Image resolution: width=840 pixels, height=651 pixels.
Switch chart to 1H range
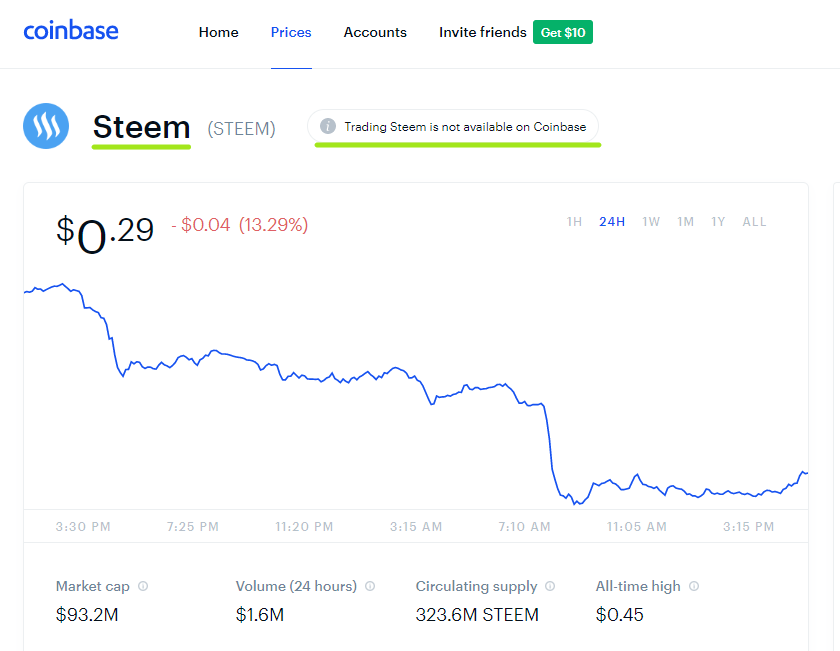(574, 222)
